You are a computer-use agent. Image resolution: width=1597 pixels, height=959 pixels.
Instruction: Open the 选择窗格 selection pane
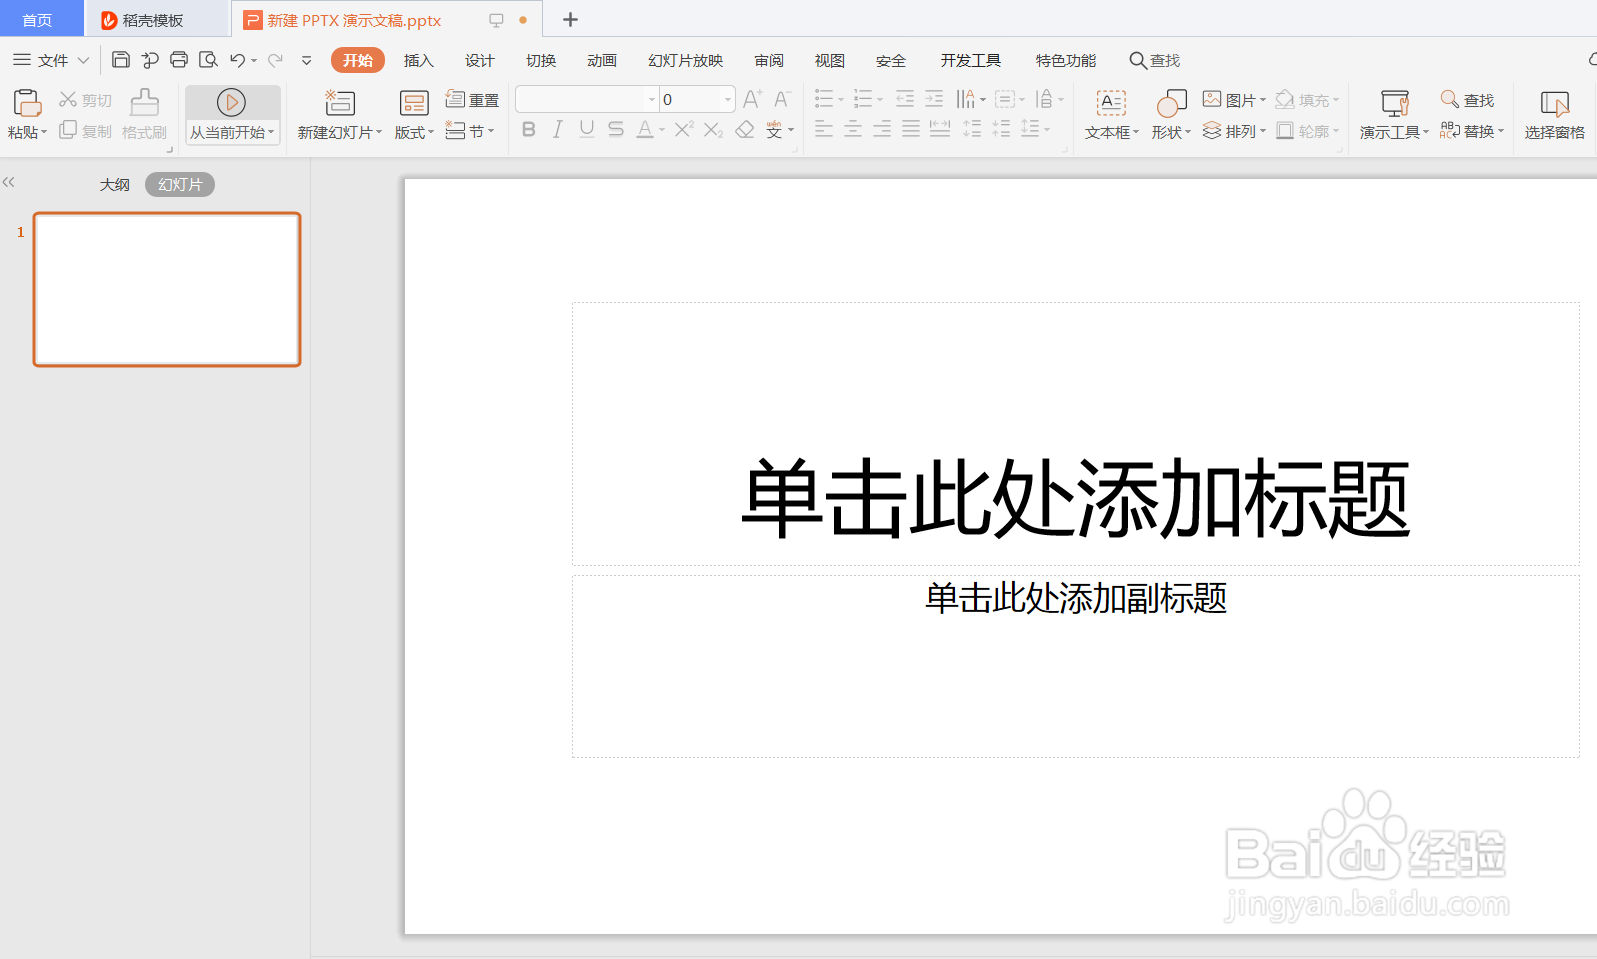pyautogui.click(x=1554, y=115)
